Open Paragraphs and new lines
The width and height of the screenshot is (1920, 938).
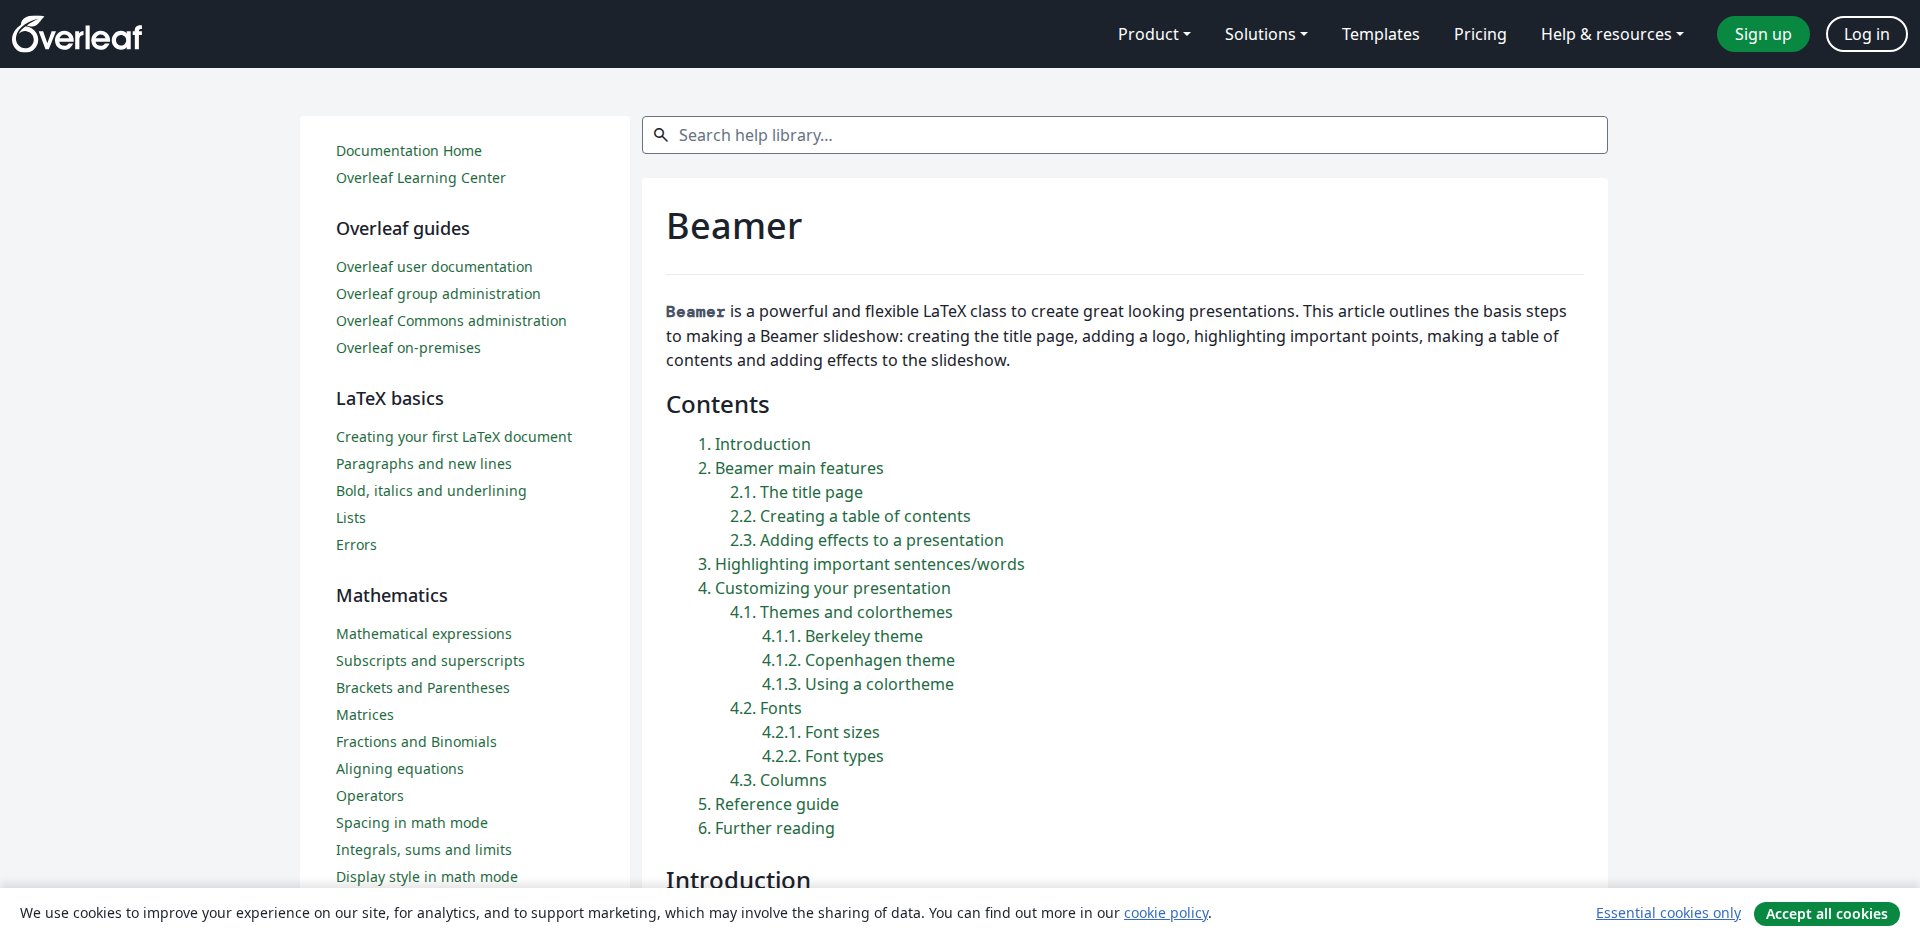click(424, 464)
